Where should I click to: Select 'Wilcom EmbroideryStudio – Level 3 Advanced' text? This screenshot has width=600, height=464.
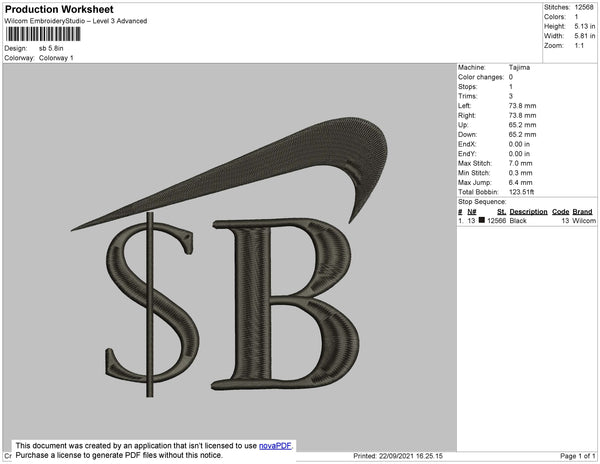[x=76, y=21]
